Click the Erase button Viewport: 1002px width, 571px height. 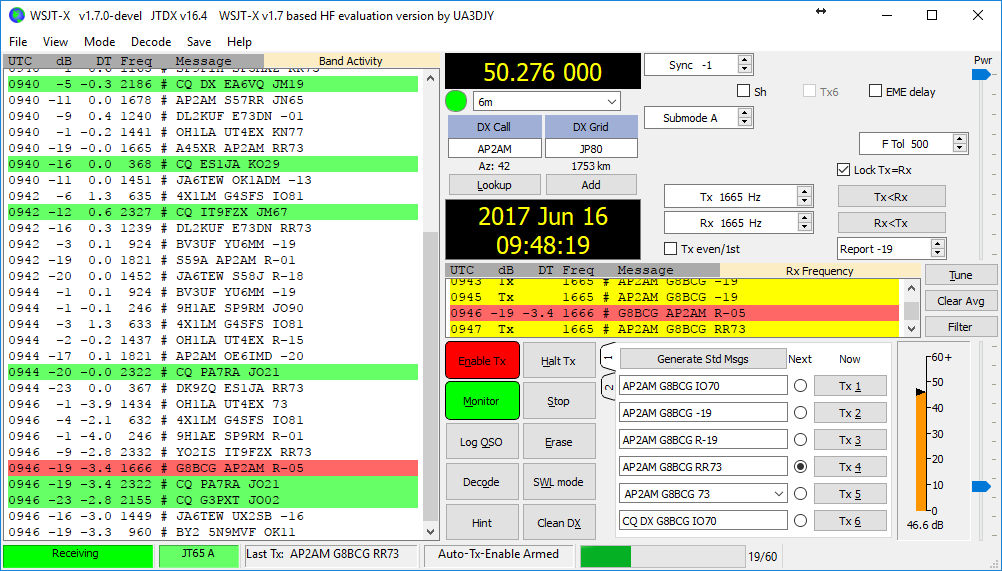click(559, 441)
